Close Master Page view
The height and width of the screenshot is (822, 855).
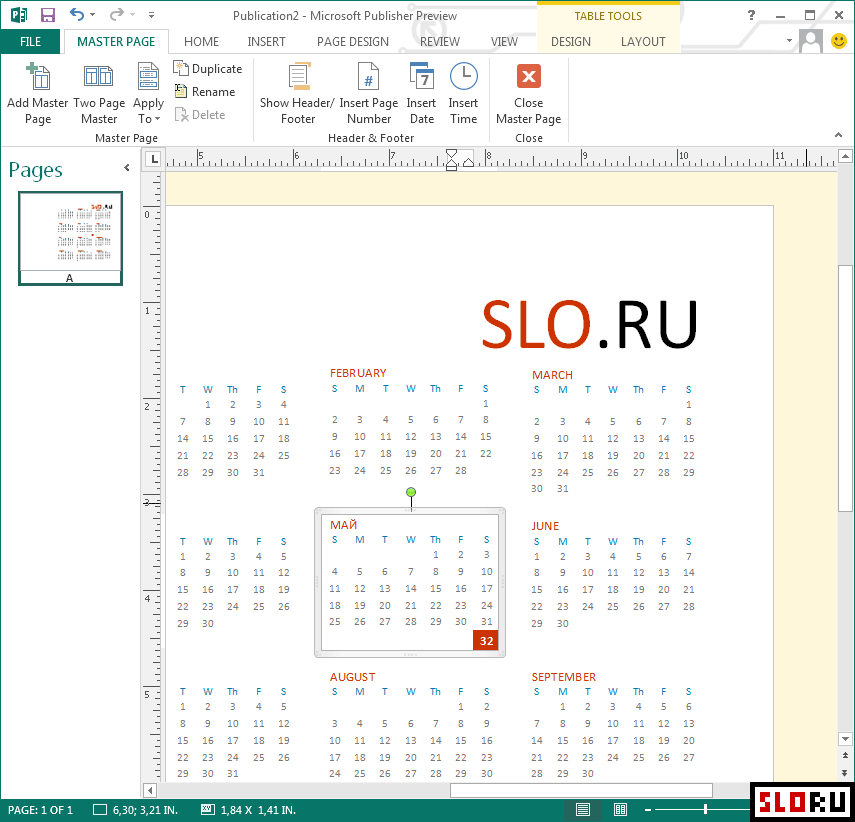528,94
